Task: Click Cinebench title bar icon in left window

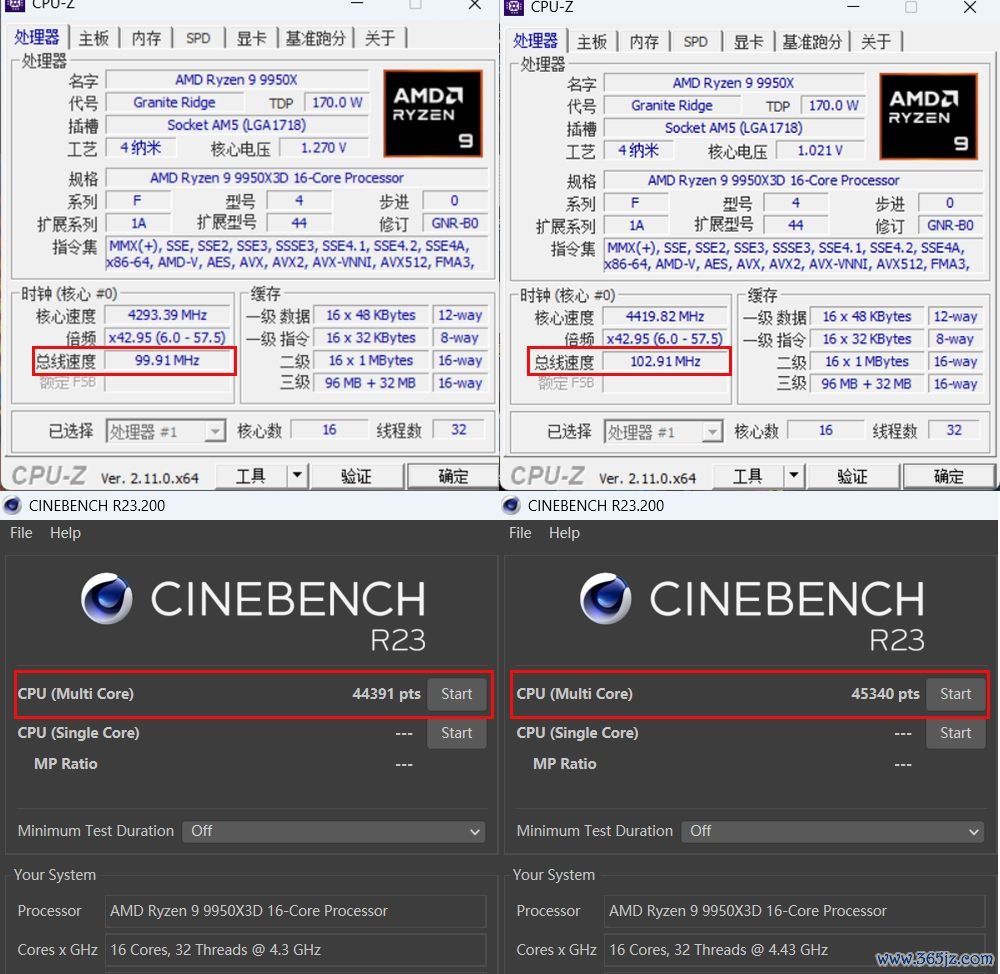Action: [12, 506]
